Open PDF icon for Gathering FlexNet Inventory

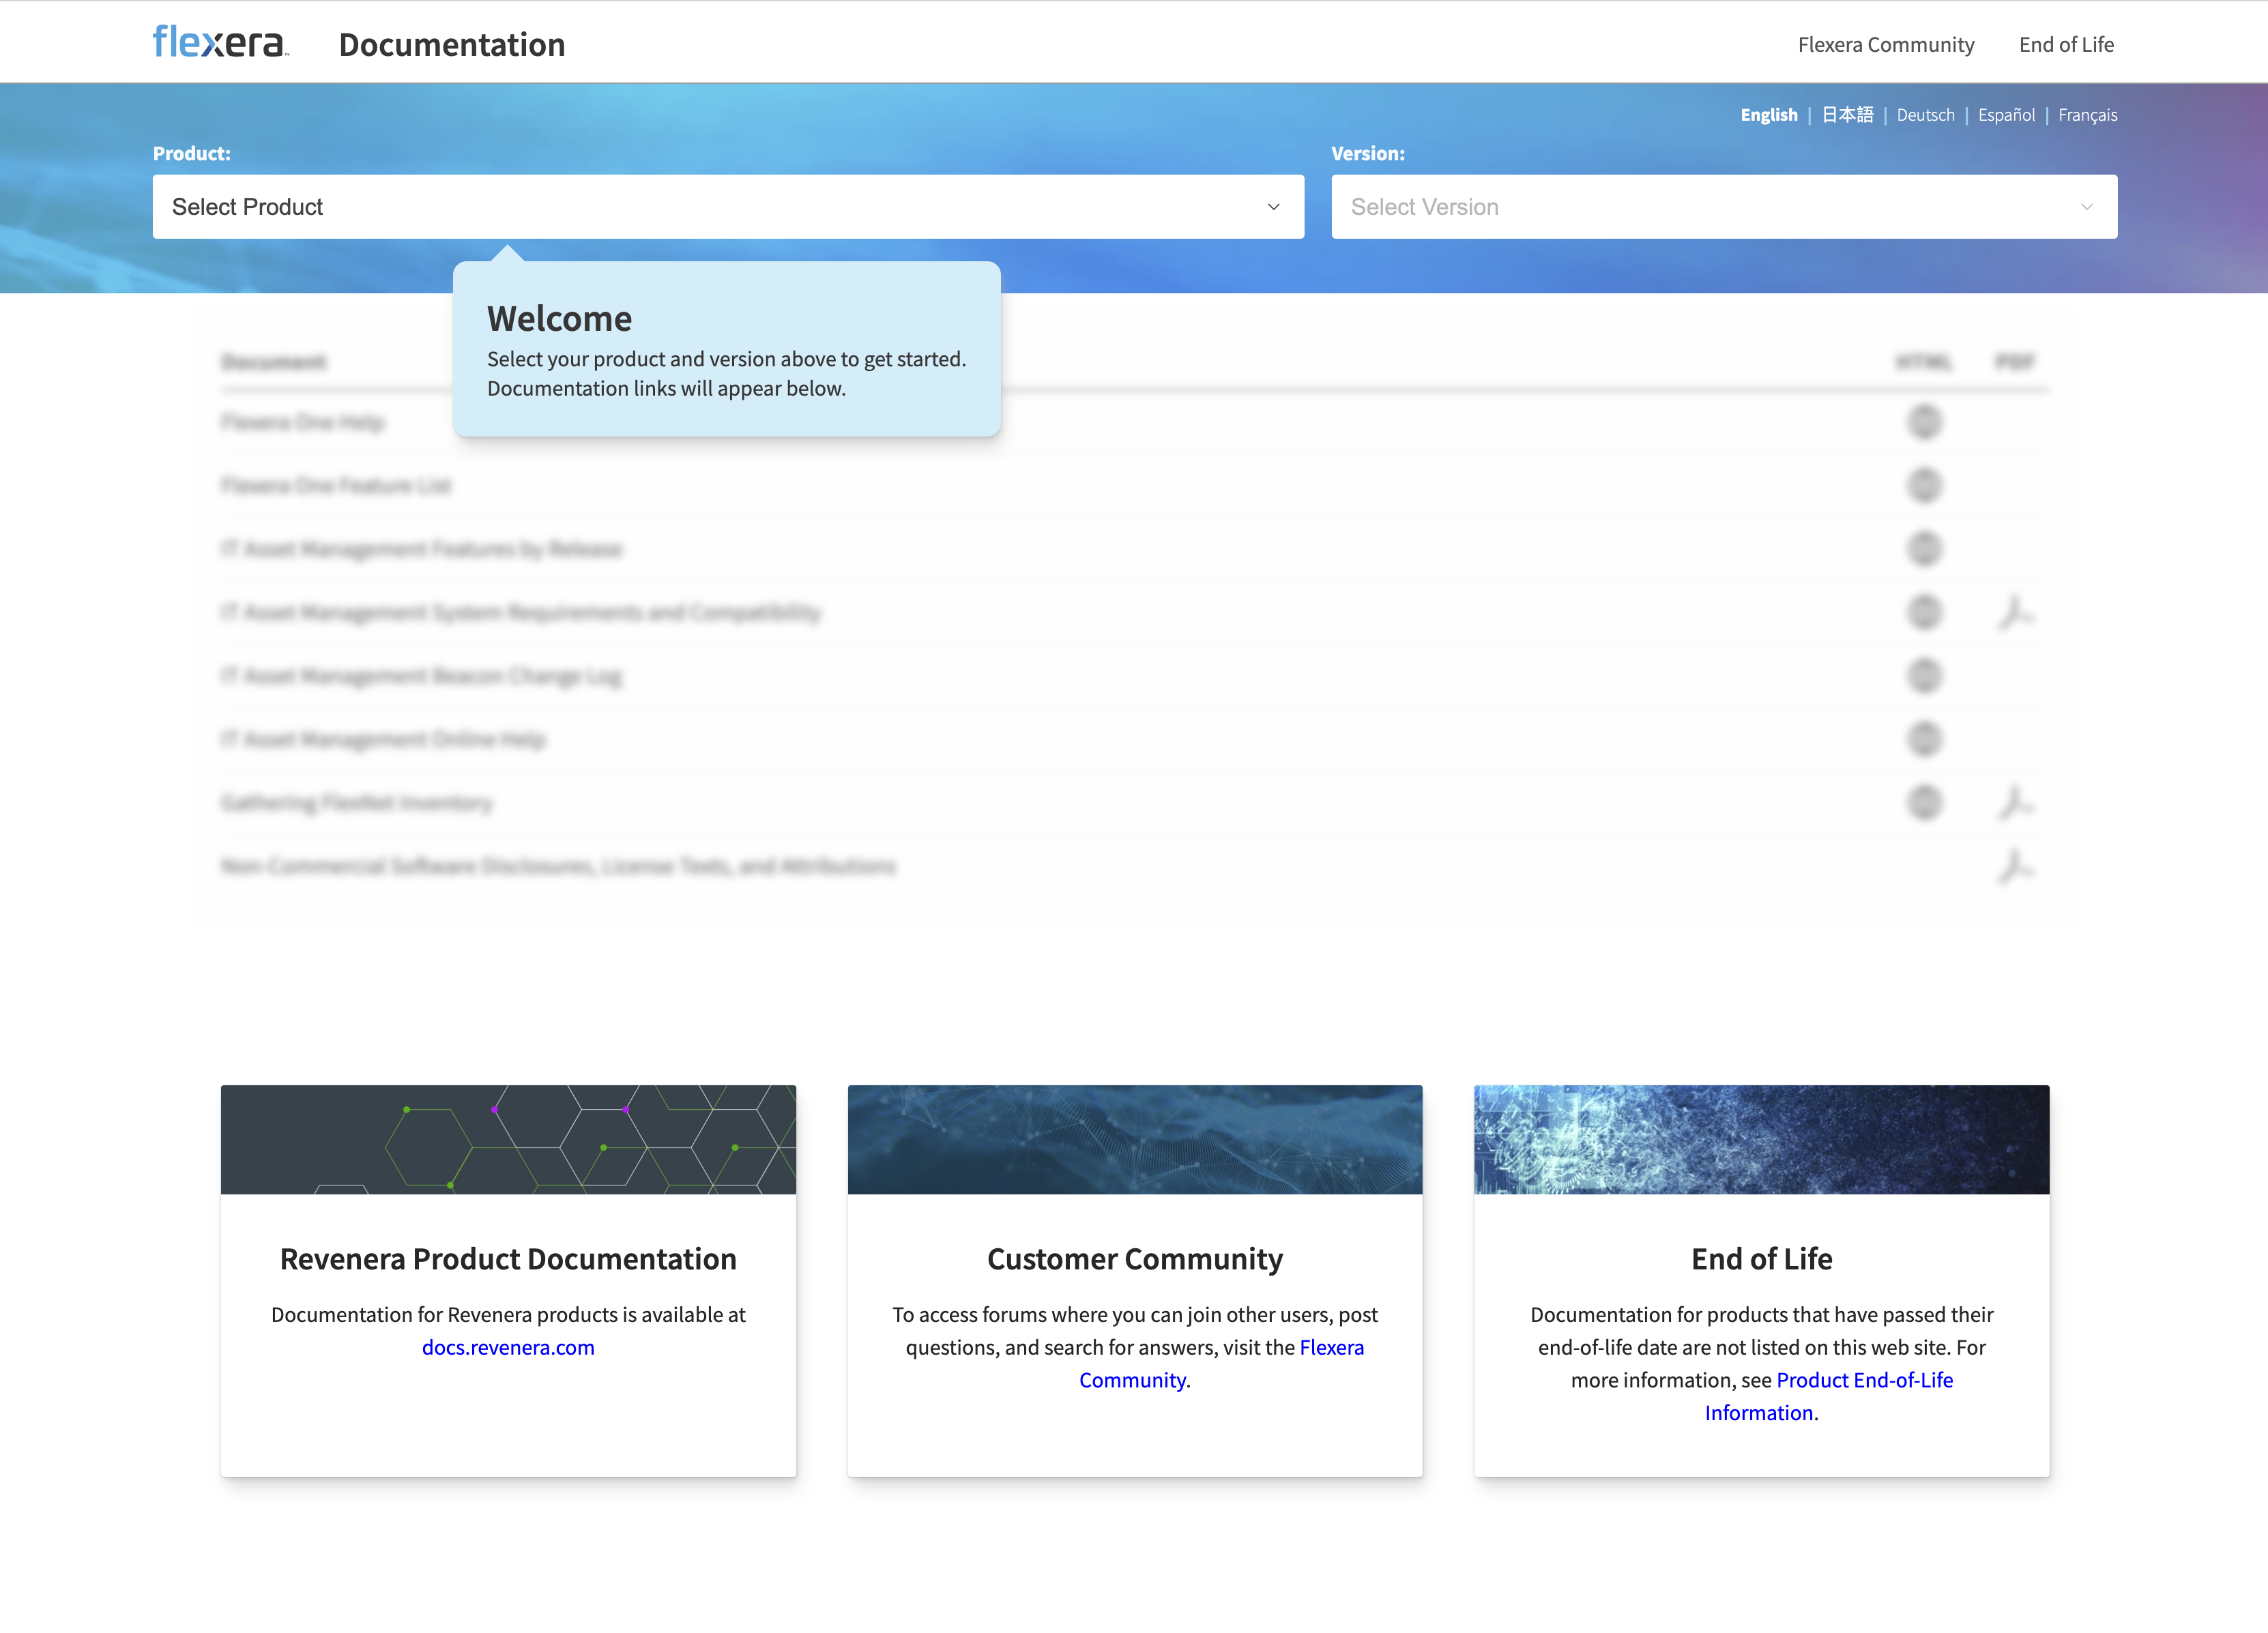pos(2015,802)
